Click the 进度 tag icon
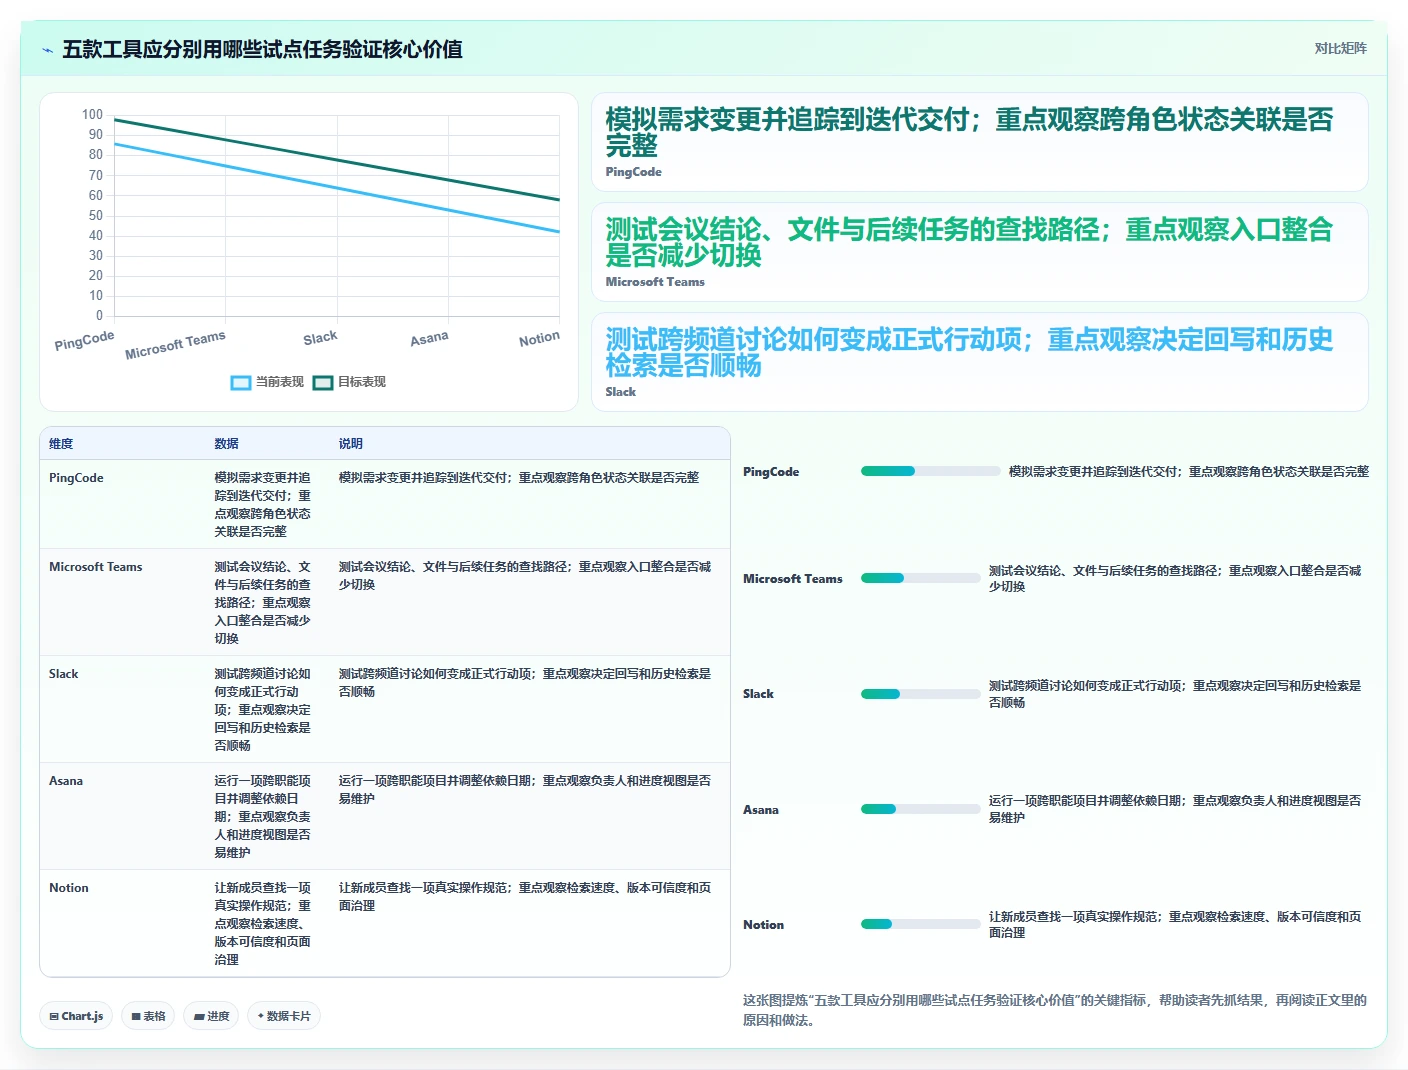Viewport: 1408px width, 1070px height. pyautogui.click(x=199, y=1016)
